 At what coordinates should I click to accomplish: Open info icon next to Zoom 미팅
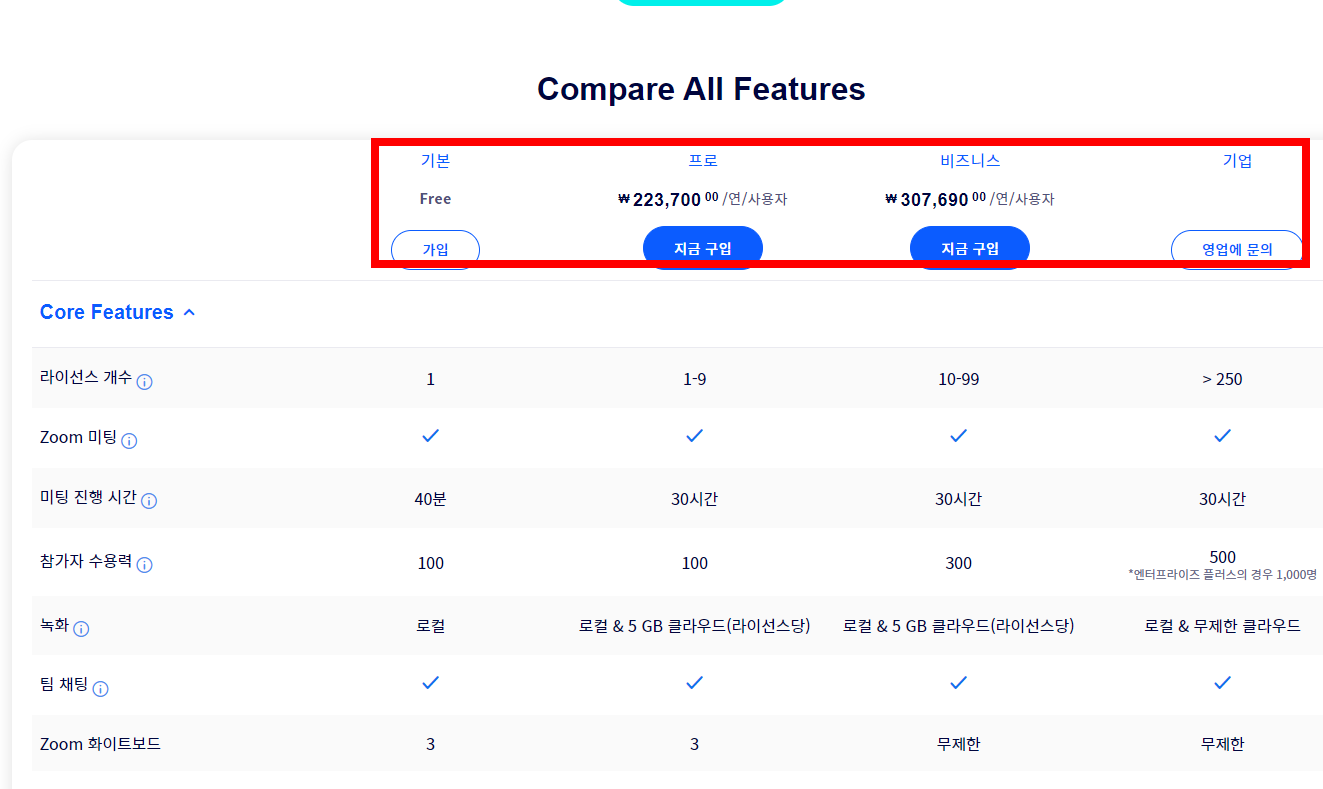tap(129, 441)
